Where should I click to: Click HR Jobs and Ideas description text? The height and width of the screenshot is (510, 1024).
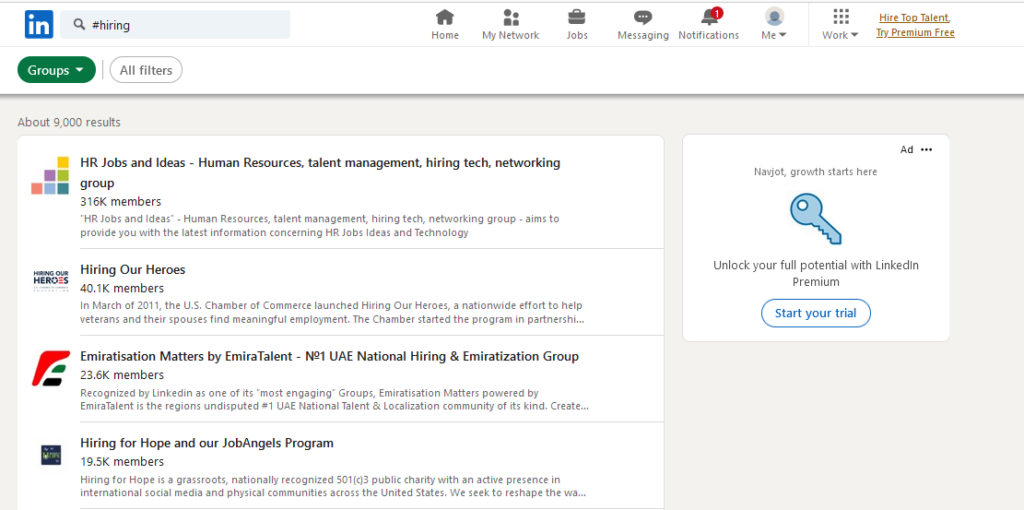pyautogui.click(x=320, y=225)
